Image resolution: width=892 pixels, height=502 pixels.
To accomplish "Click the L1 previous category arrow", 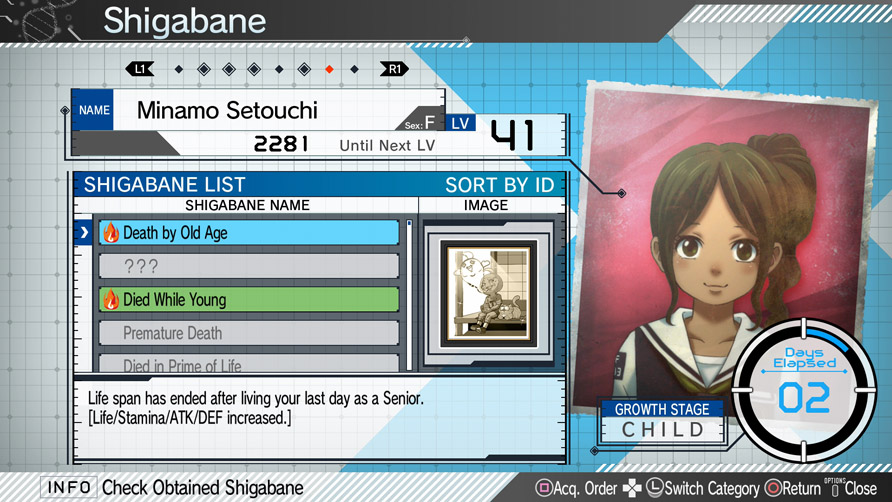I will (x=140, y=69).
